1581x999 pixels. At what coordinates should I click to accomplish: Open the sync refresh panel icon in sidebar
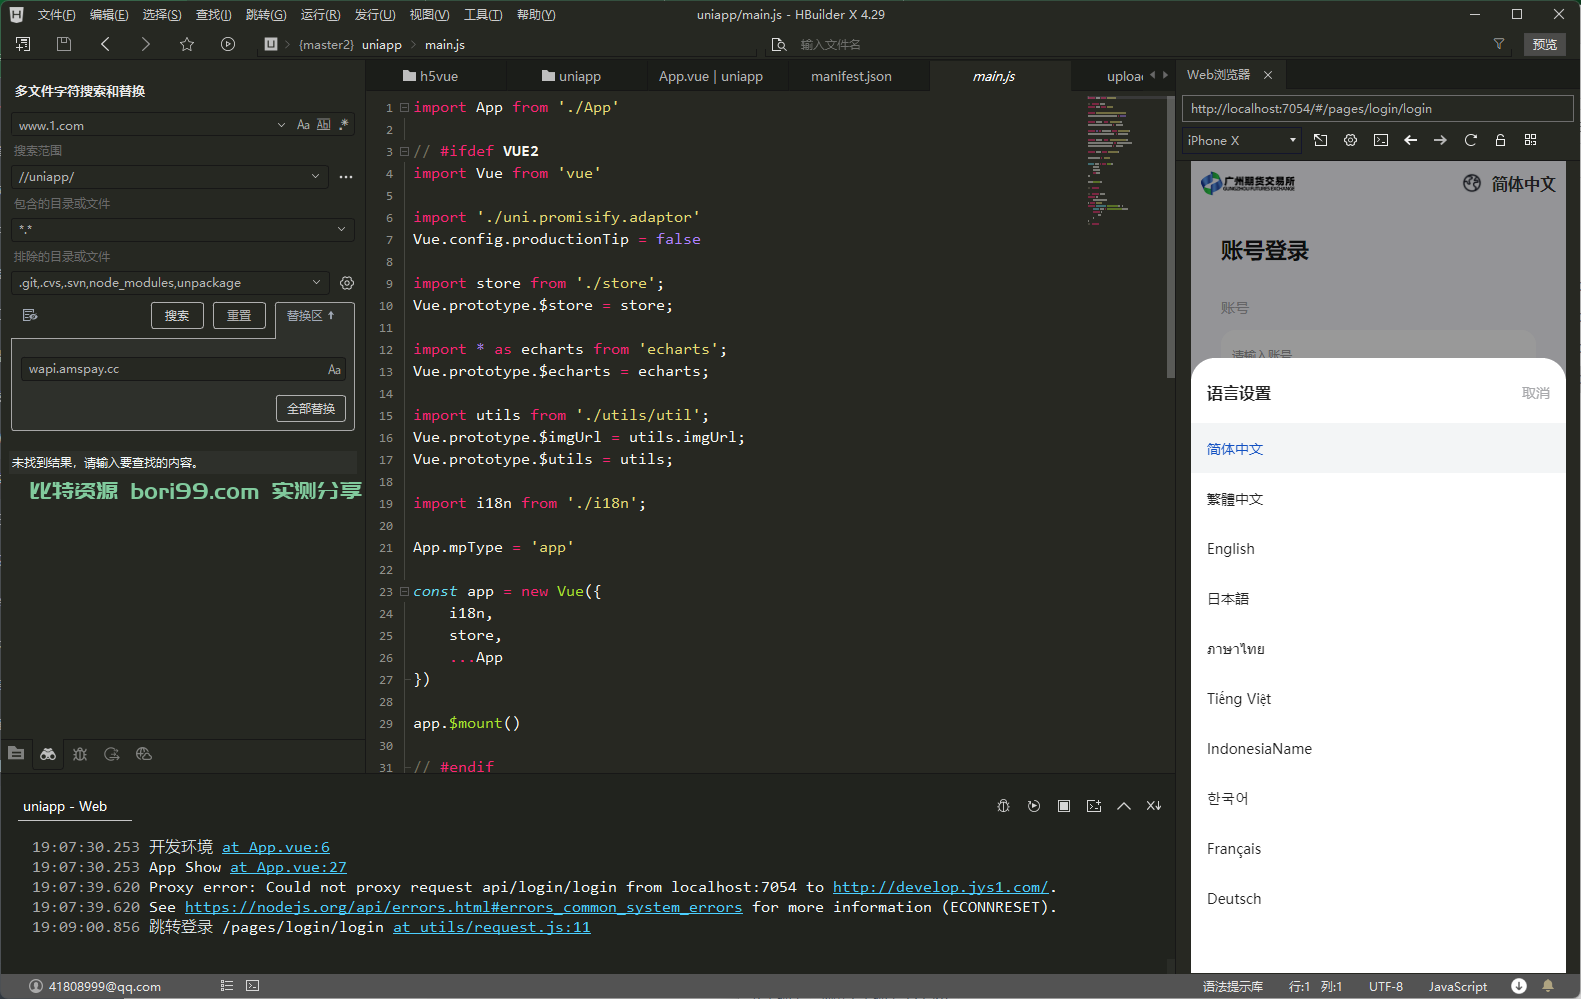point(112,754)
